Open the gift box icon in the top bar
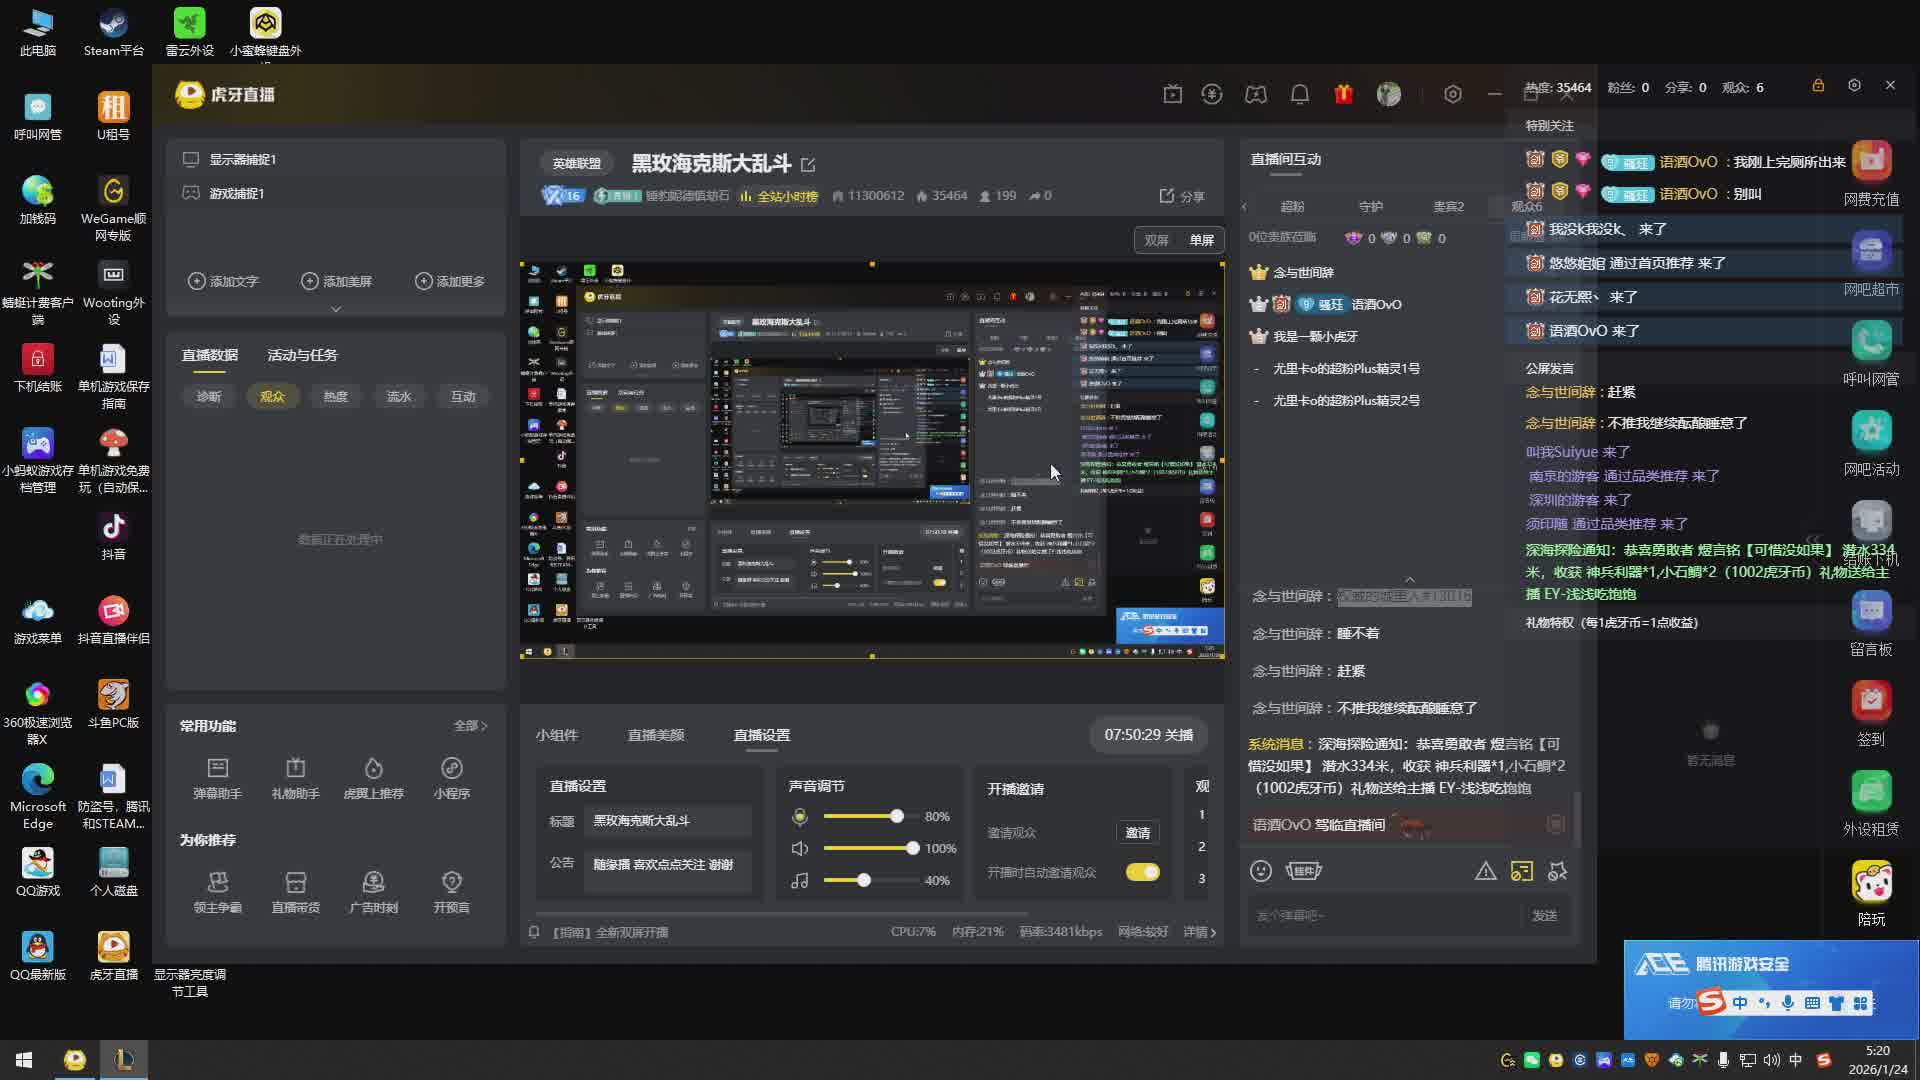This screenshot has width=1920, height=1080. [x=1343, y=93]
